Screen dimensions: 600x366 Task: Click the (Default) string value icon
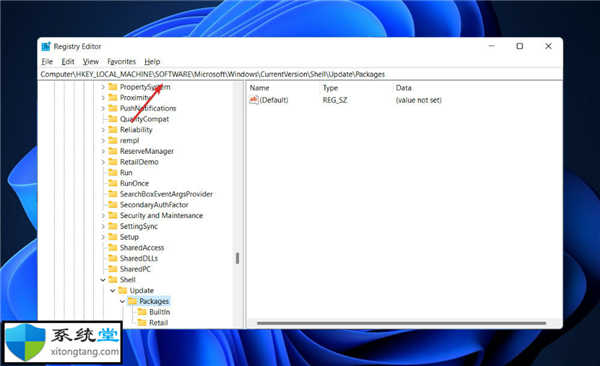point(254,100)
